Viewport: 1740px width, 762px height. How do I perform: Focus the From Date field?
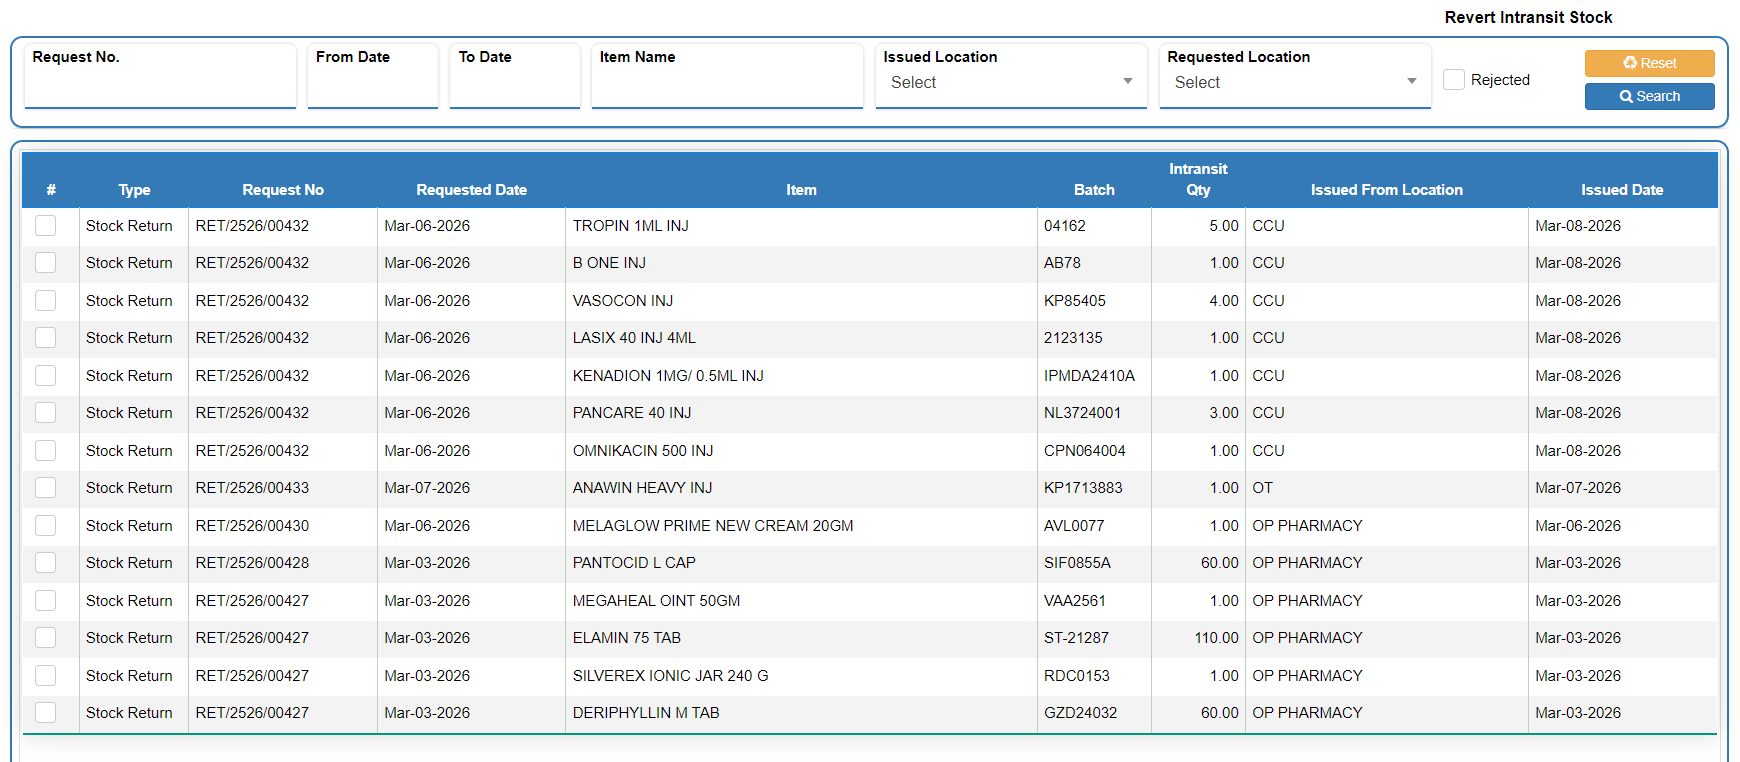[x=372, y=86]
